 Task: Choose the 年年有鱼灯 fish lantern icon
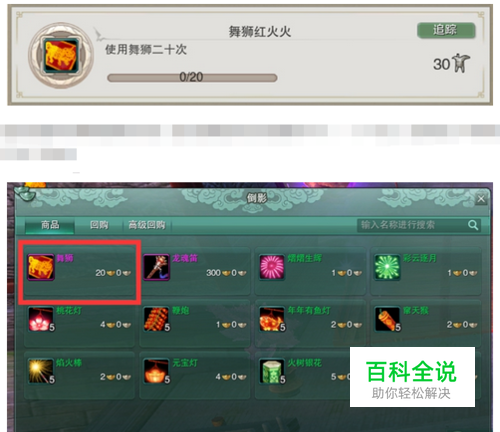coord(272,319)
